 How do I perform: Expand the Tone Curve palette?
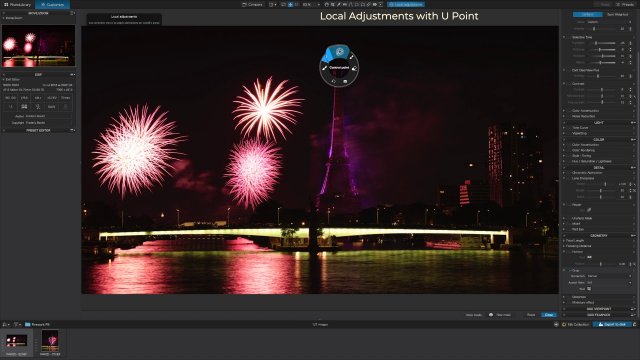coord(580,128)
